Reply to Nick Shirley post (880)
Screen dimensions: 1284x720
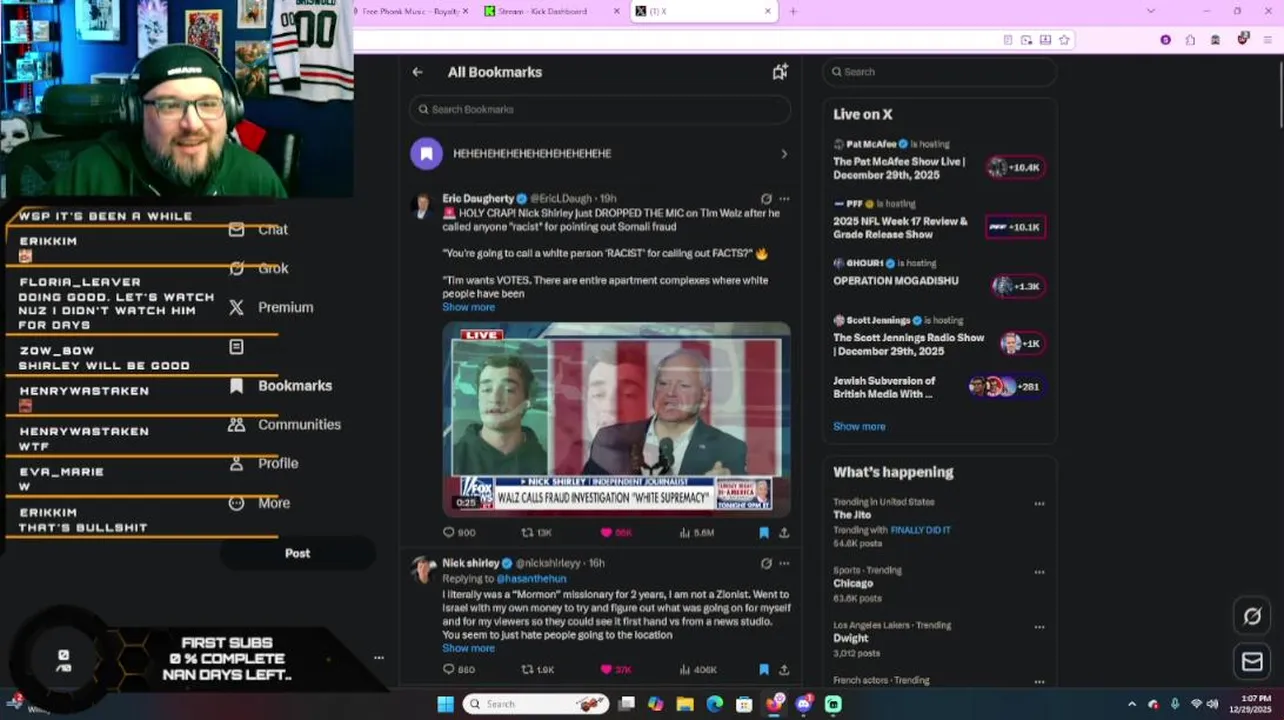pos(459,669)
